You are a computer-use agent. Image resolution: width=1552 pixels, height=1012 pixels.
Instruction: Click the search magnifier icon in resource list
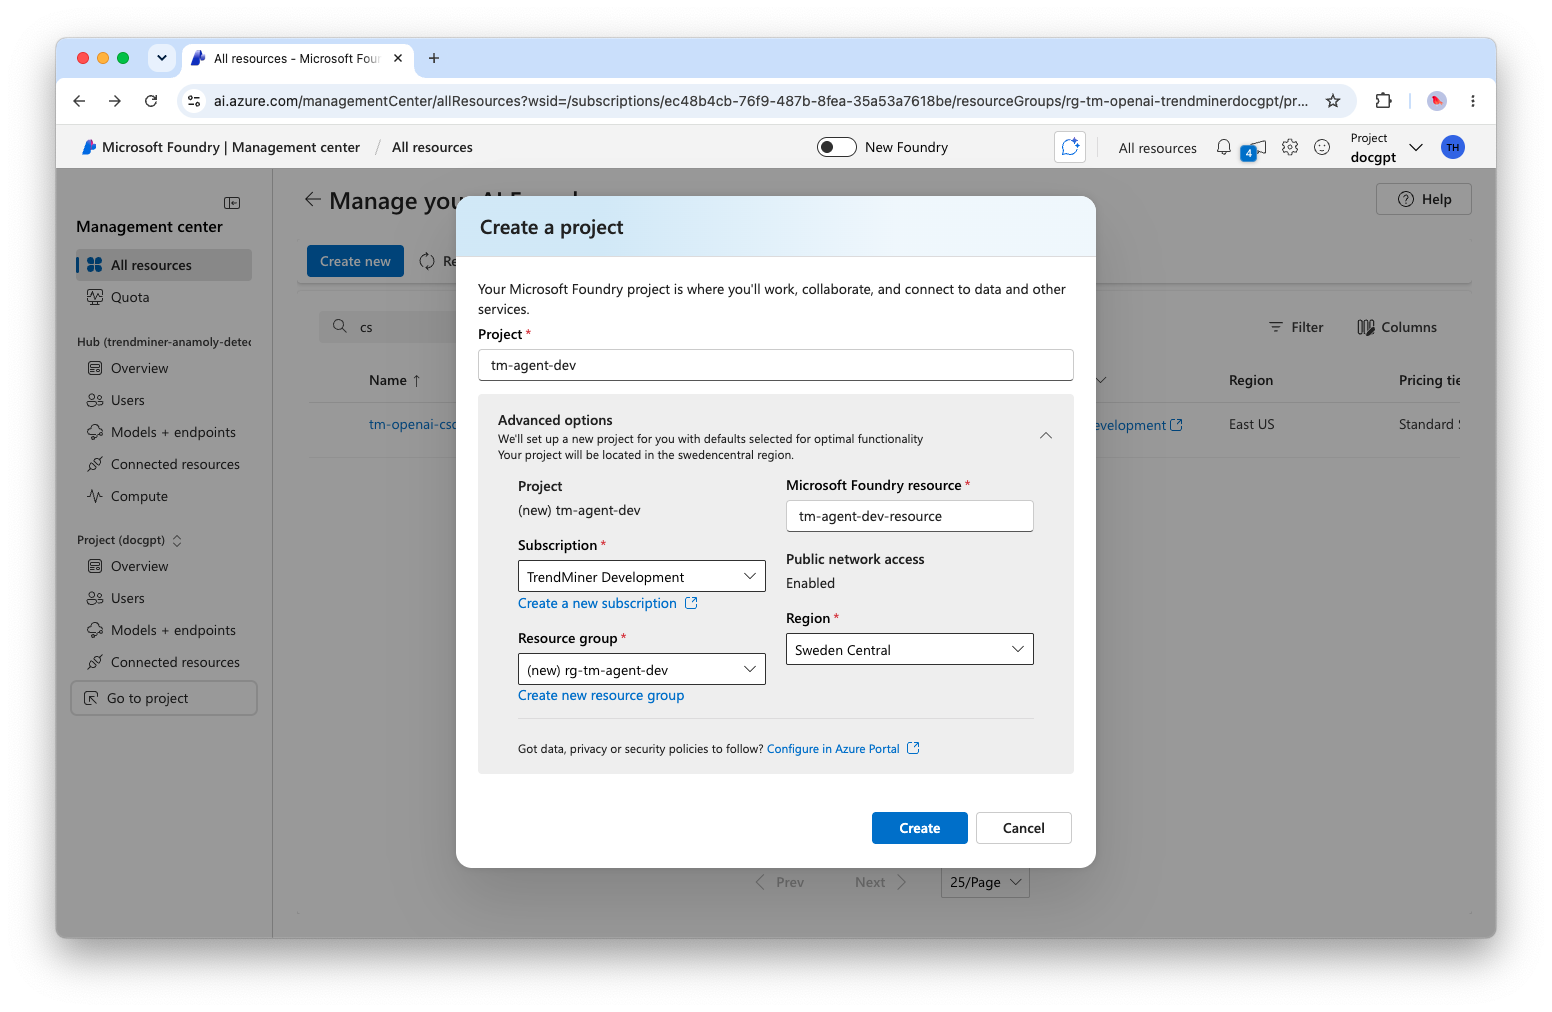(340, 326)
